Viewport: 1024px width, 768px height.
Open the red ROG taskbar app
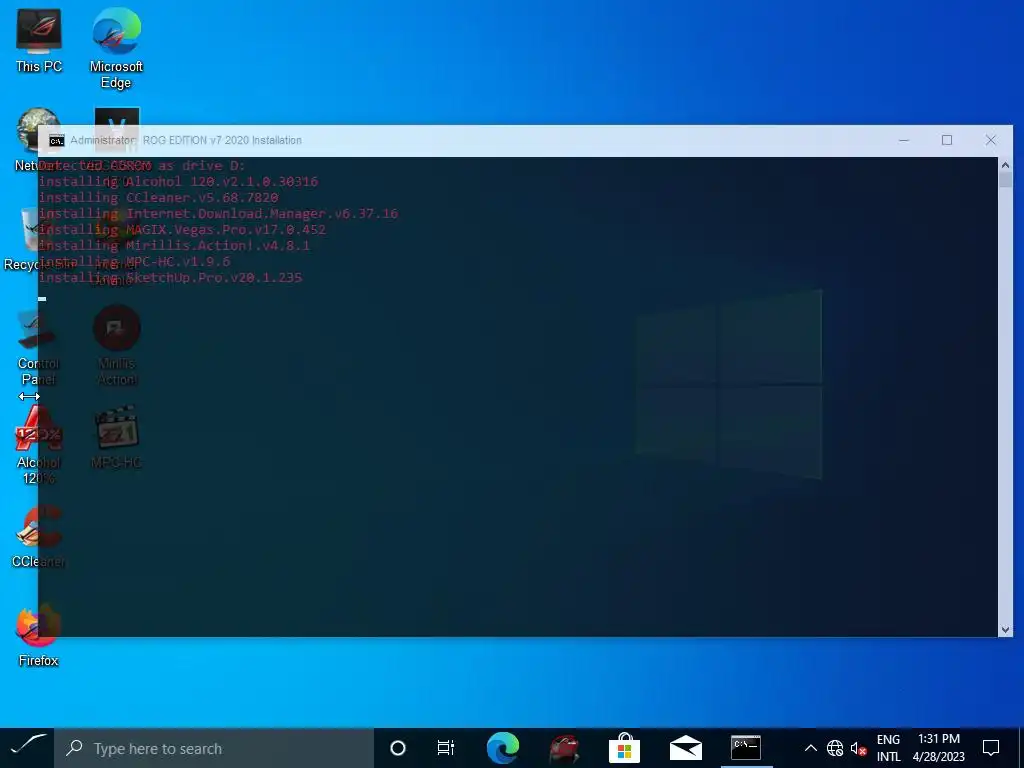click(x=564, y=748)
